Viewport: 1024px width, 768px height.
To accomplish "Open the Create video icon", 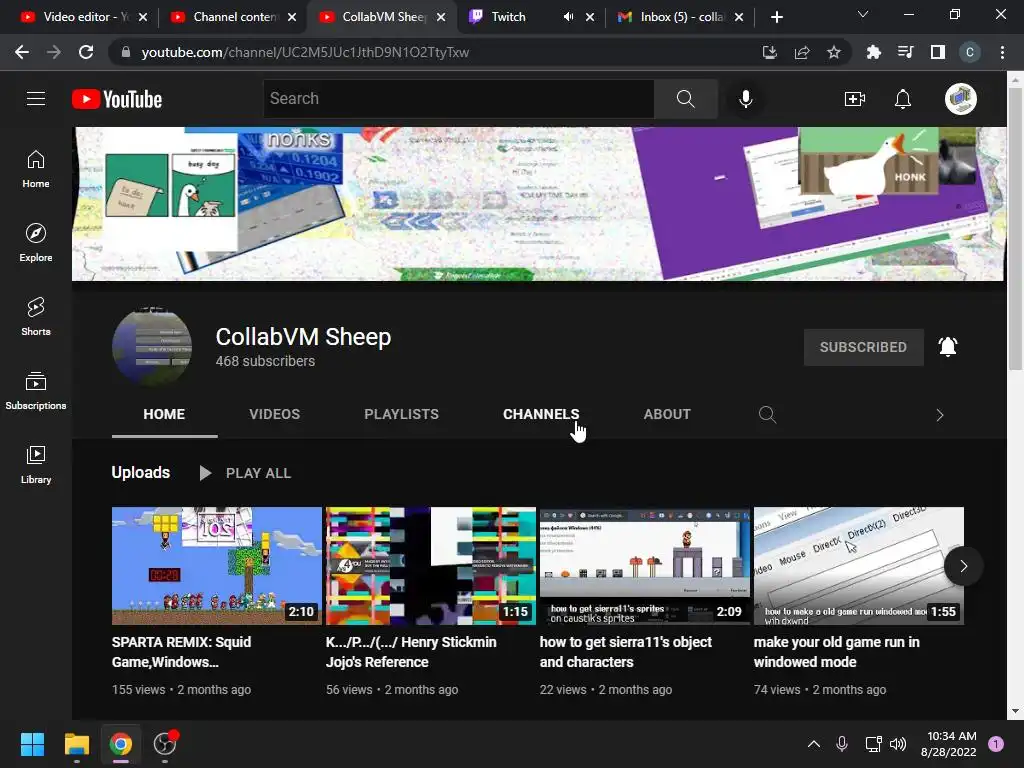I will (x=854, y=99).
